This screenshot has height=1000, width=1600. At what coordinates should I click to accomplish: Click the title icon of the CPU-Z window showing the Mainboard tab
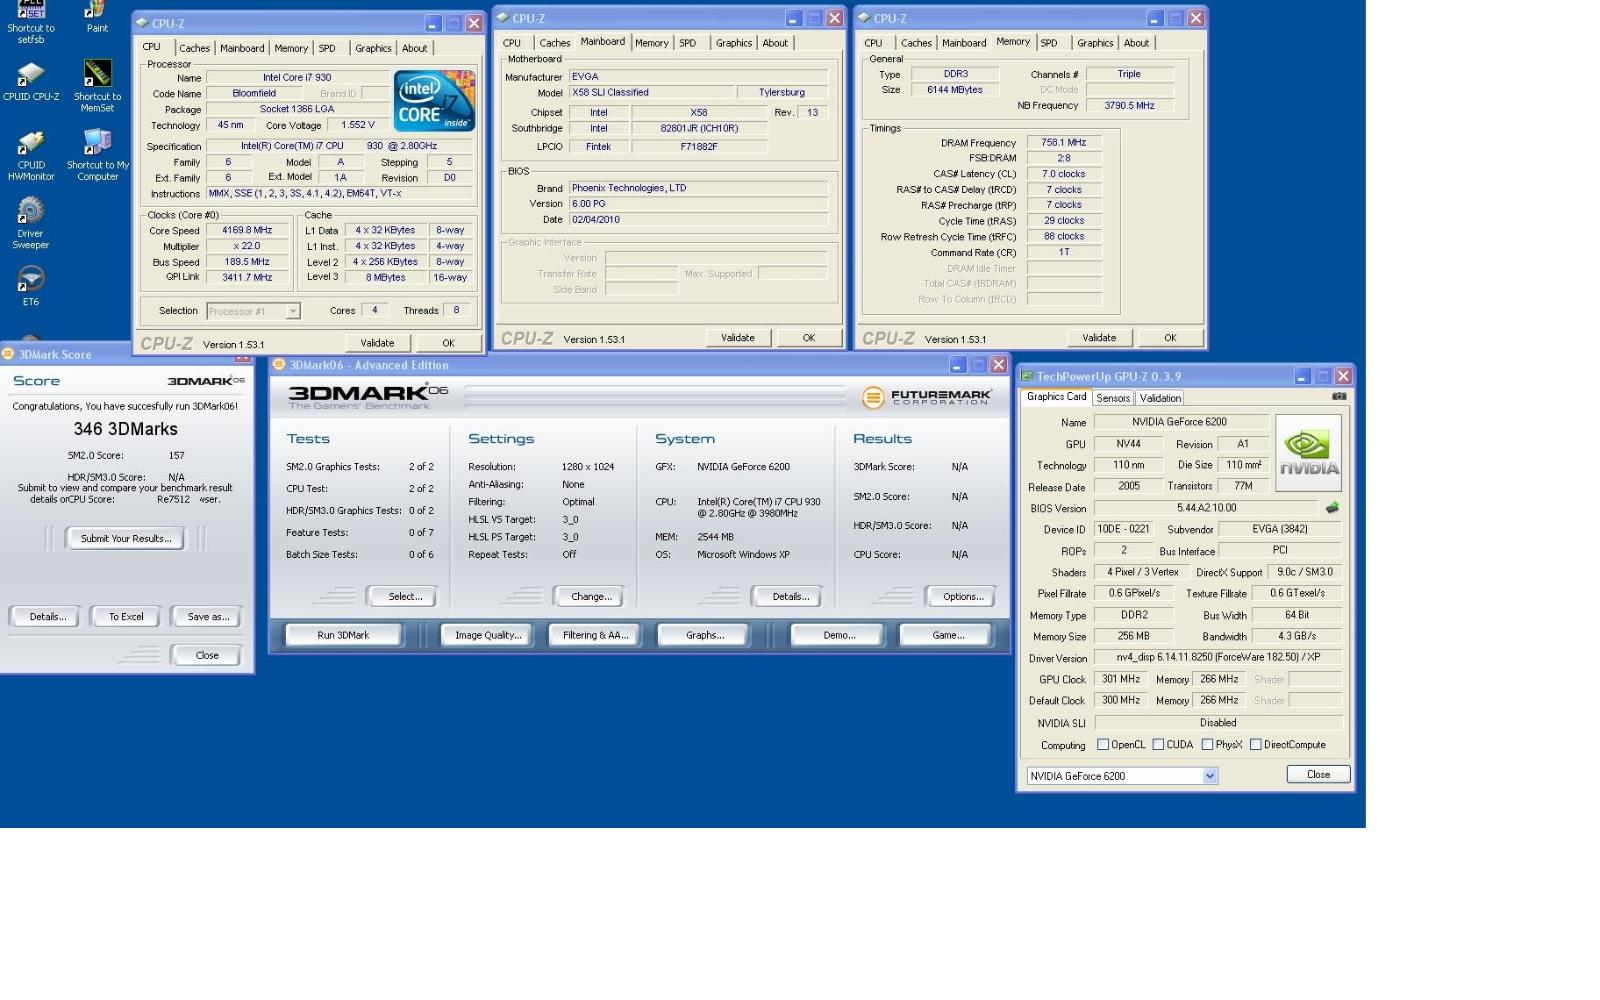(503, 18)
